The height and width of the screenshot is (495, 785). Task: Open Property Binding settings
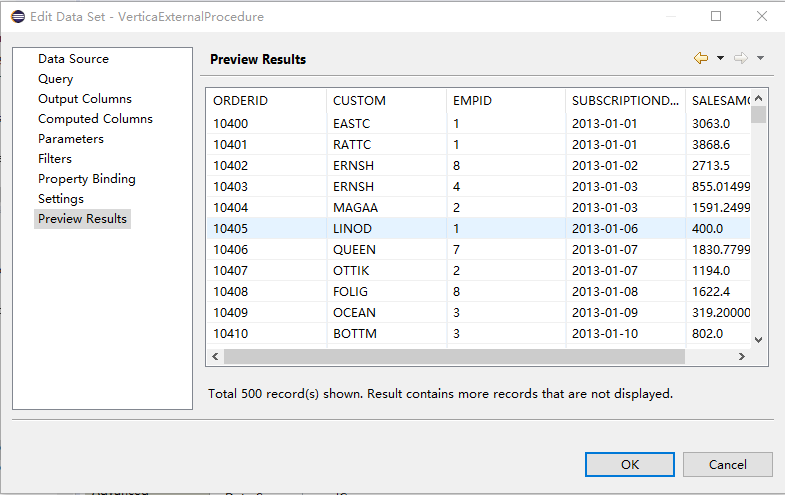coord(86,179)
